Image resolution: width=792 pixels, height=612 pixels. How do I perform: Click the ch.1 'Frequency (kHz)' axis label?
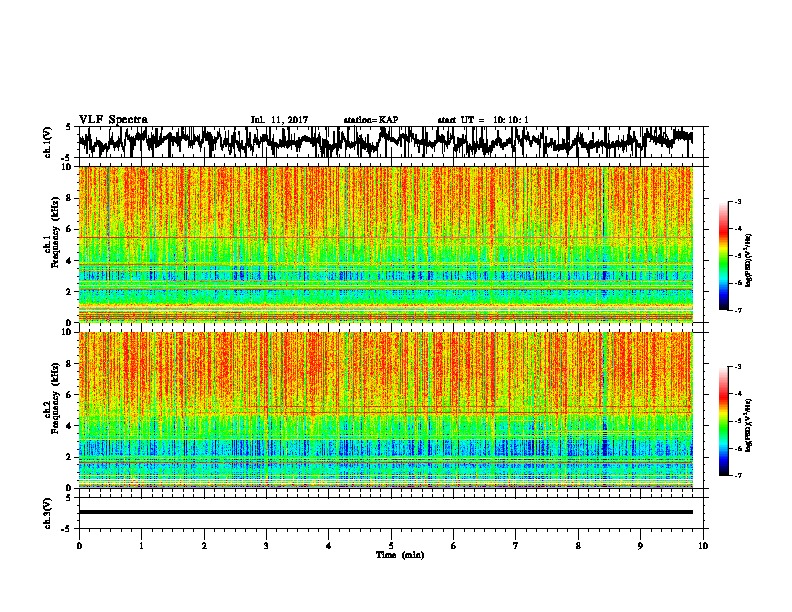point(55,233)
